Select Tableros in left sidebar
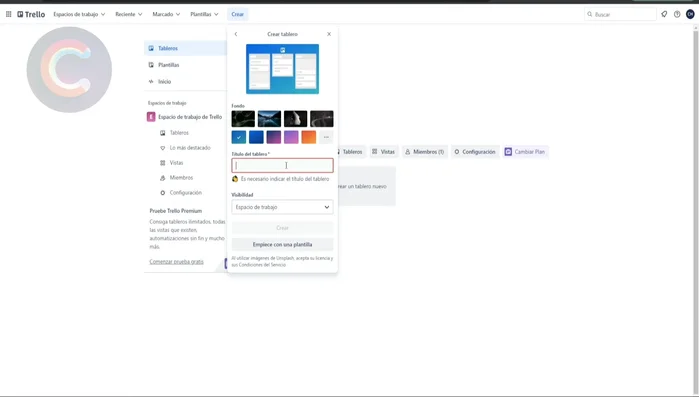Screen dimensions: 699x397 click(x=185, y=48)
